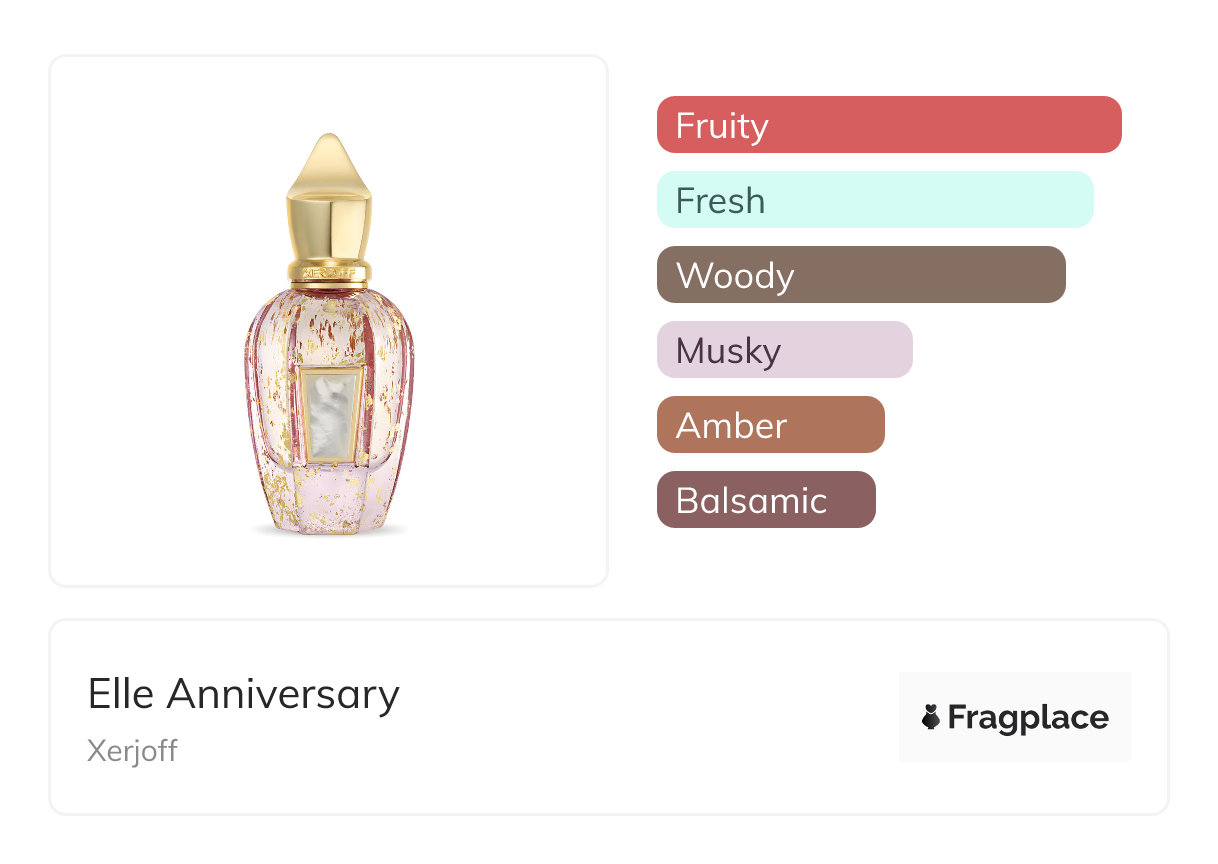The image size is (1218, 864).
Task: Click the gold pointed cap of the bottle
Action: coord(329,195)
